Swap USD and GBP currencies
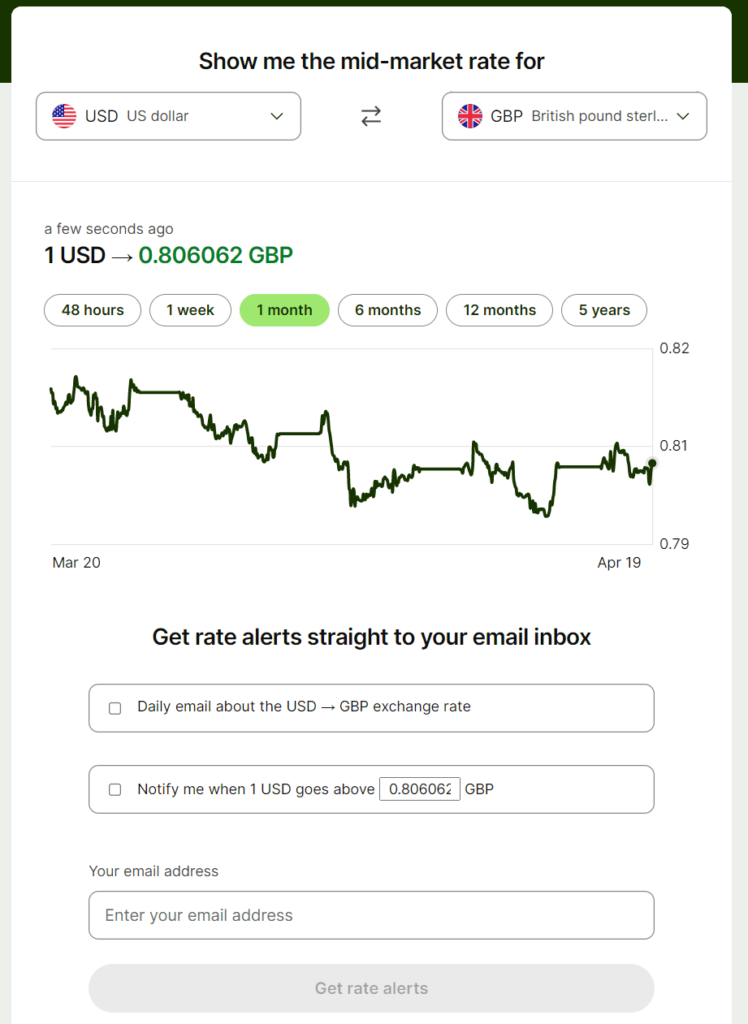The height and width of the screenshot is (1024, 748). [x=371, y=116]
